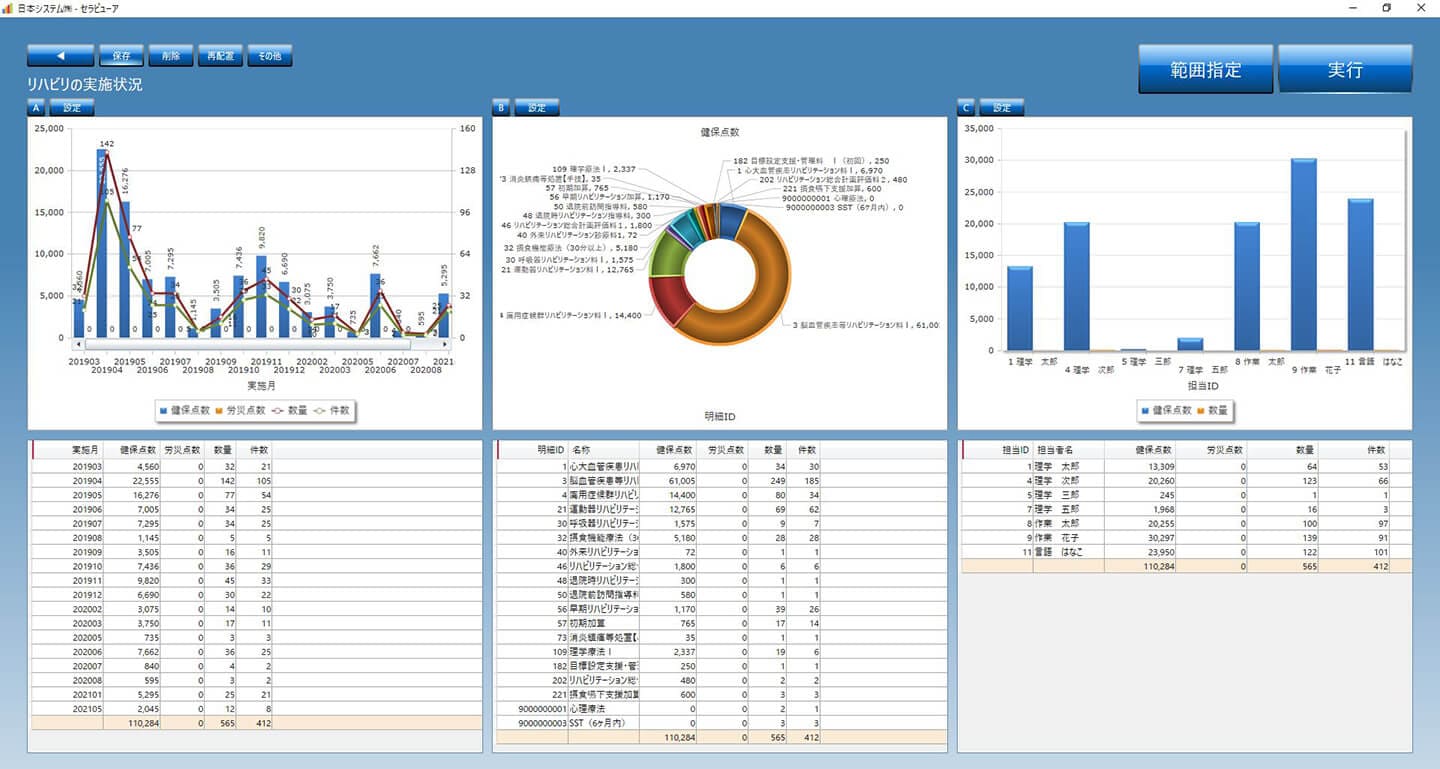Select the panel B label icon

tap(502, 108)
